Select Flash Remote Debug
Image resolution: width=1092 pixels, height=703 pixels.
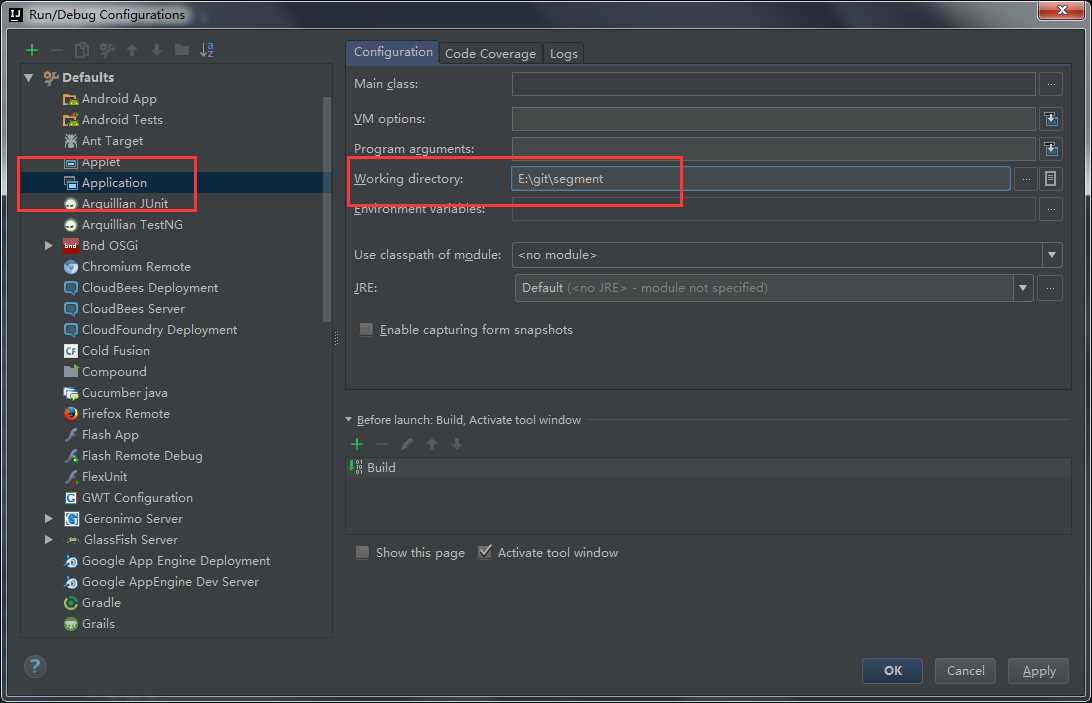click(x=133, y=456)
